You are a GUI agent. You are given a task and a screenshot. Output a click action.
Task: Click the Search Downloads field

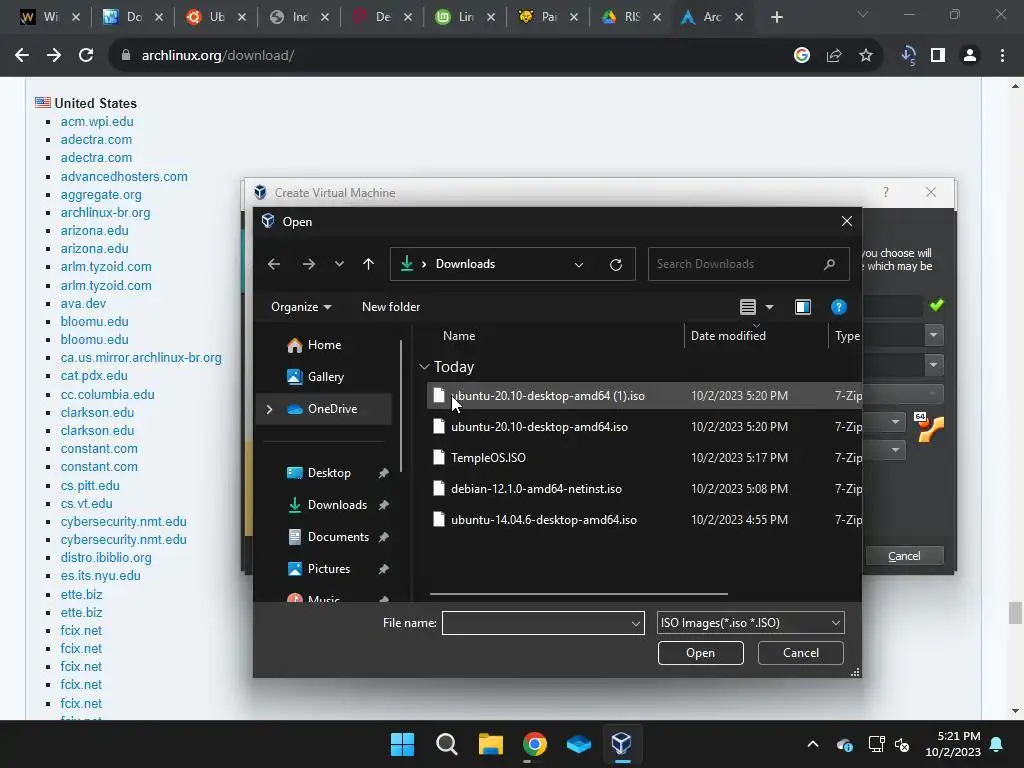[748, 264]
